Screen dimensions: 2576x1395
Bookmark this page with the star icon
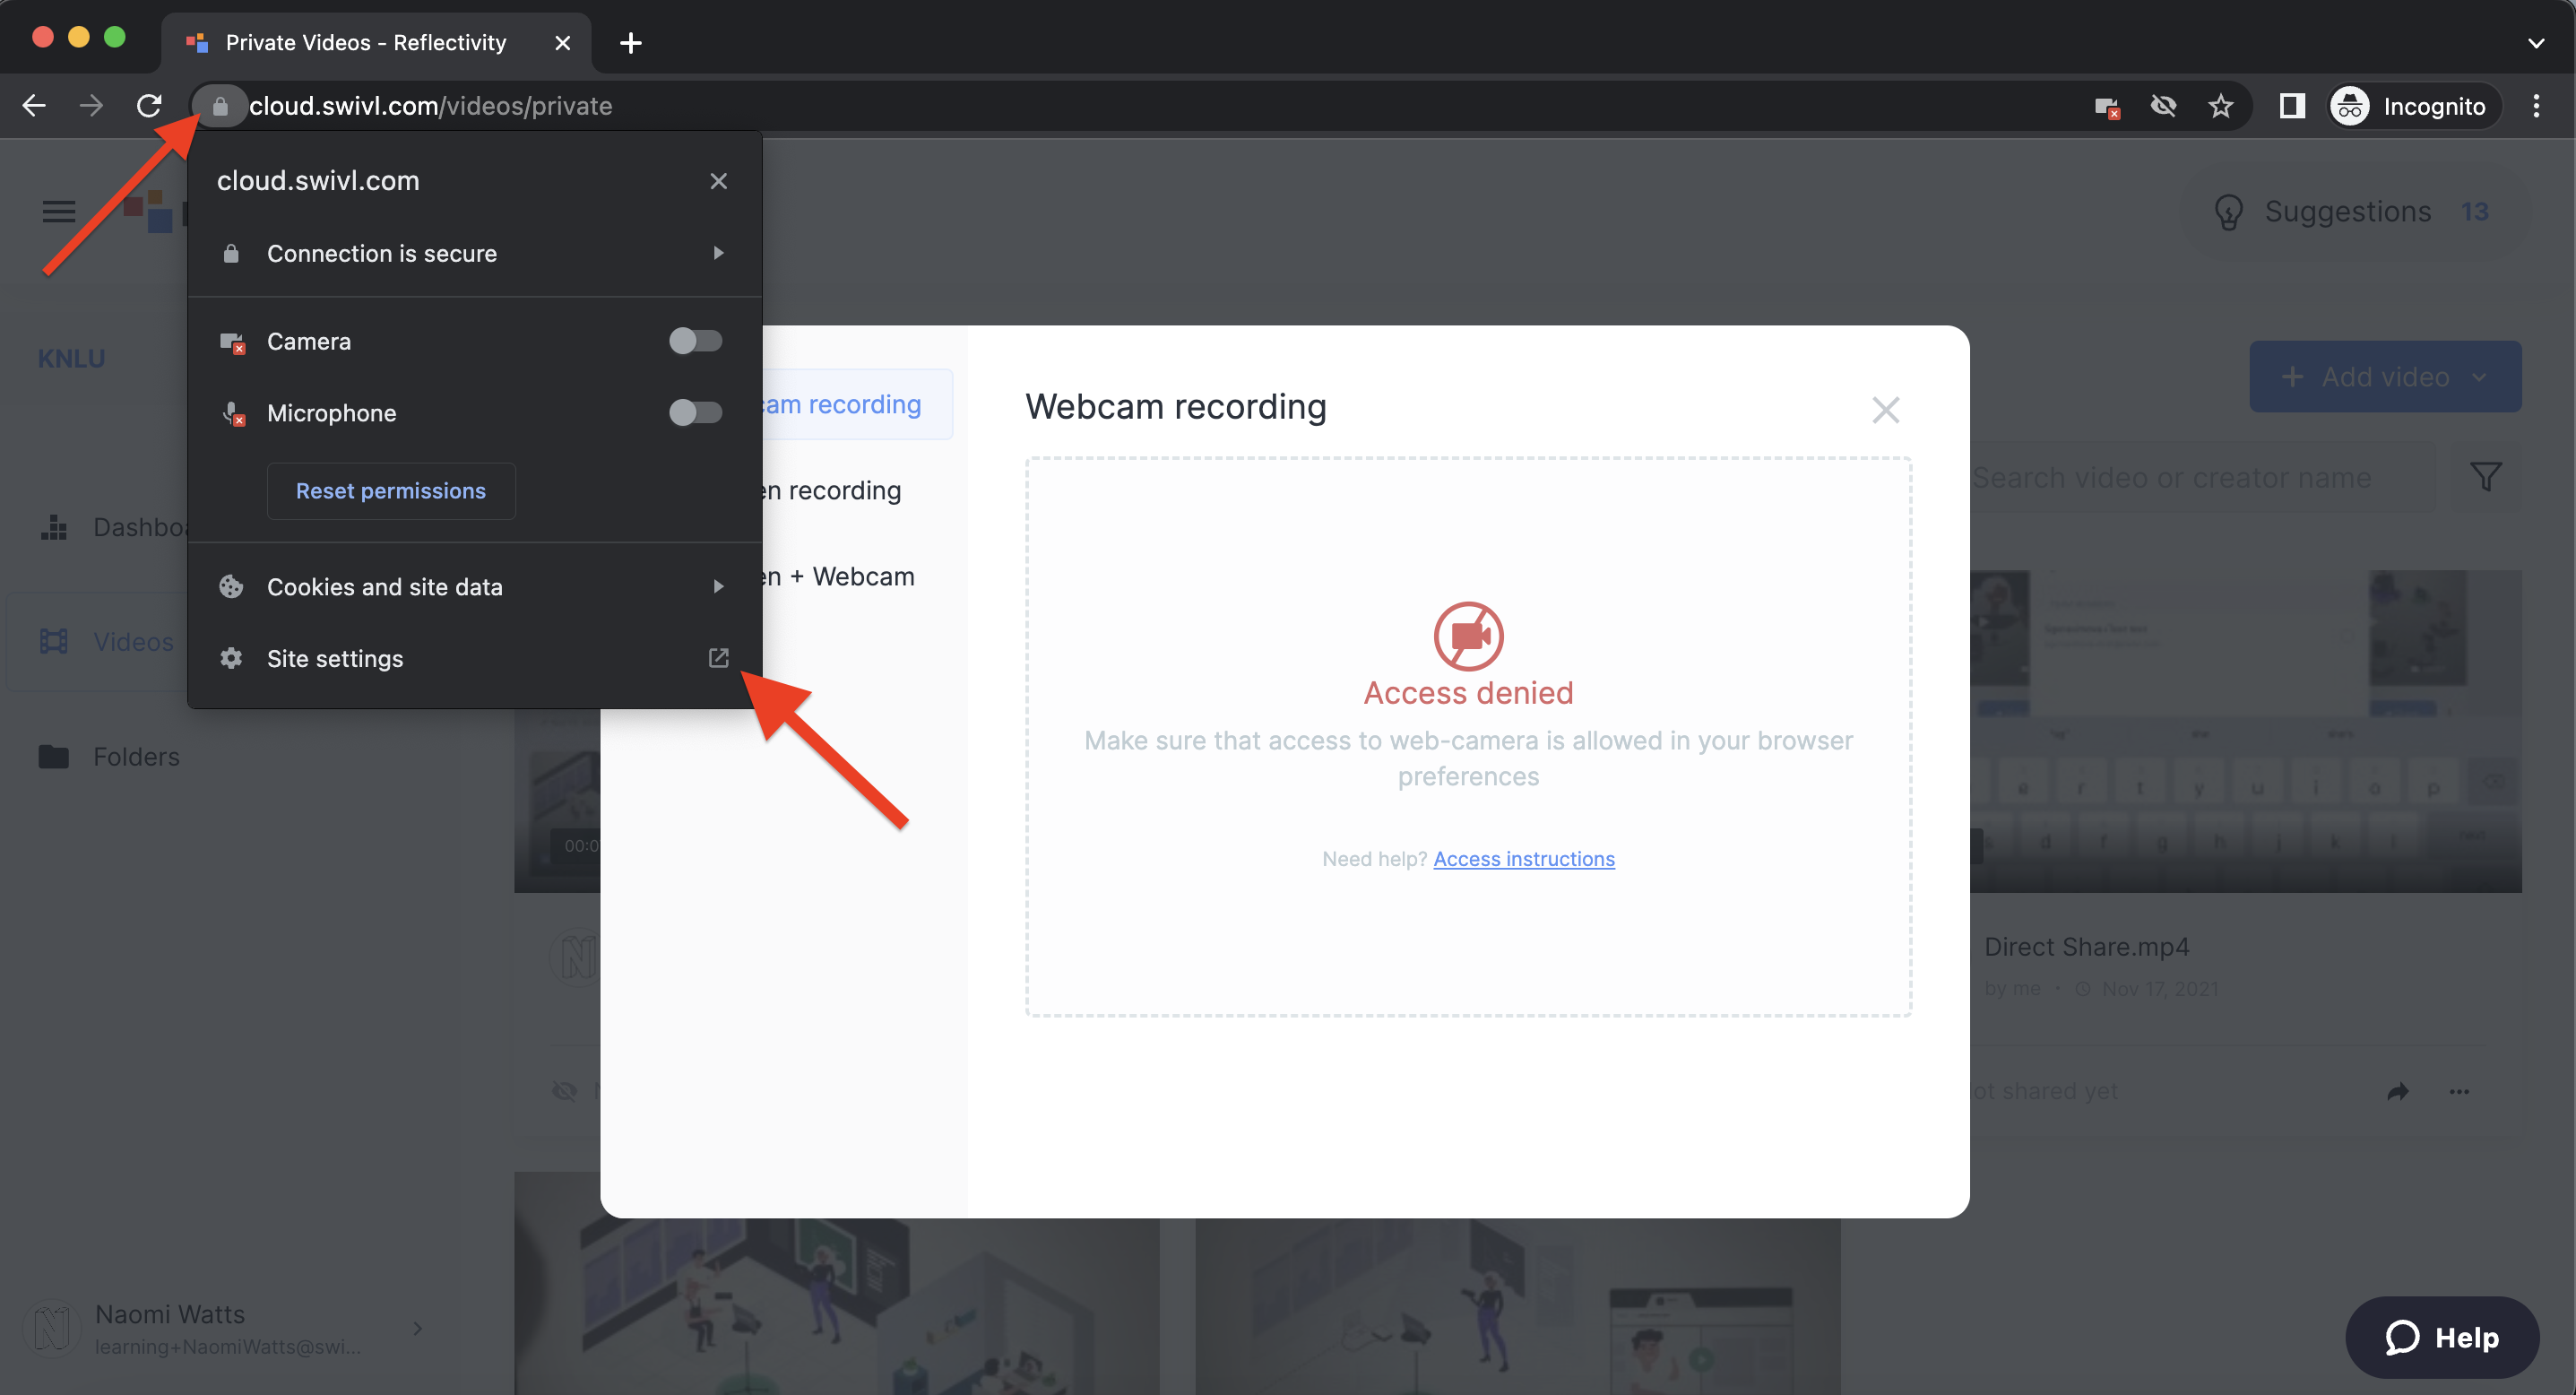tap(2220, 106)
